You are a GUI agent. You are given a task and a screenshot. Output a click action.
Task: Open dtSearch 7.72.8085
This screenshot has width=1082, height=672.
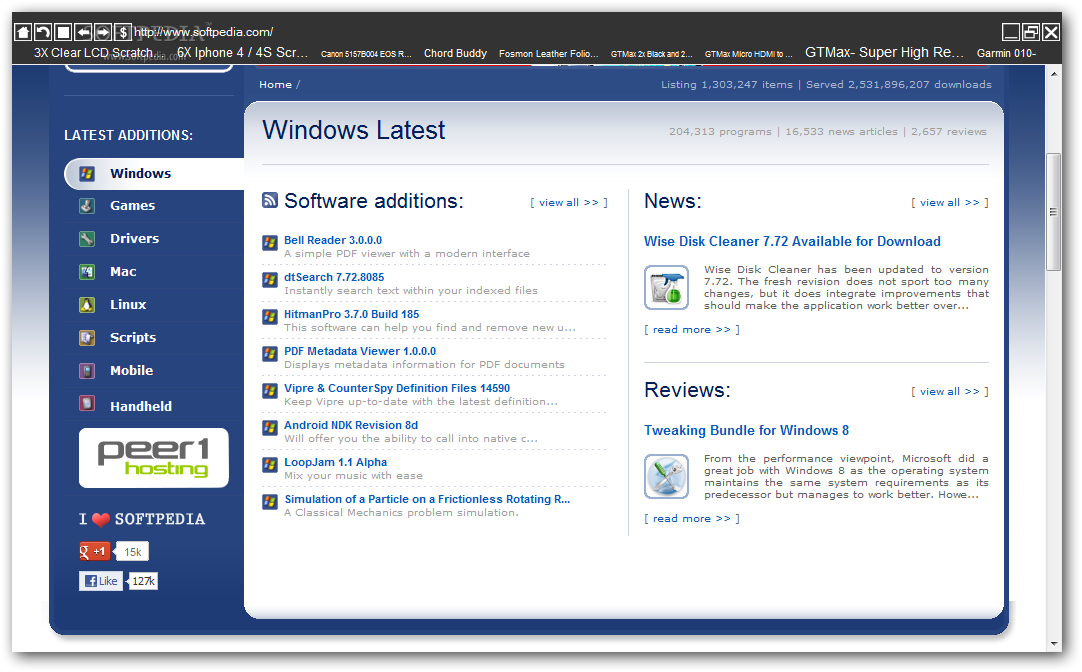pyautogui.click(x=334, y=277)
